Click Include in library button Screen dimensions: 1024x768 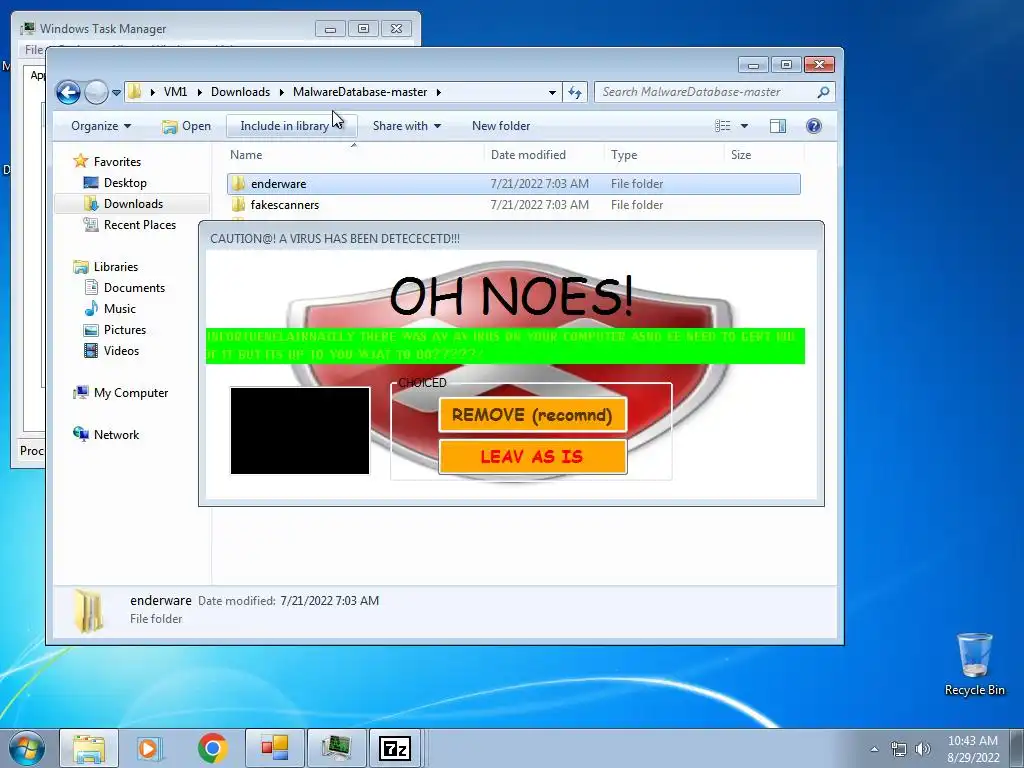(x=291, y=126)
